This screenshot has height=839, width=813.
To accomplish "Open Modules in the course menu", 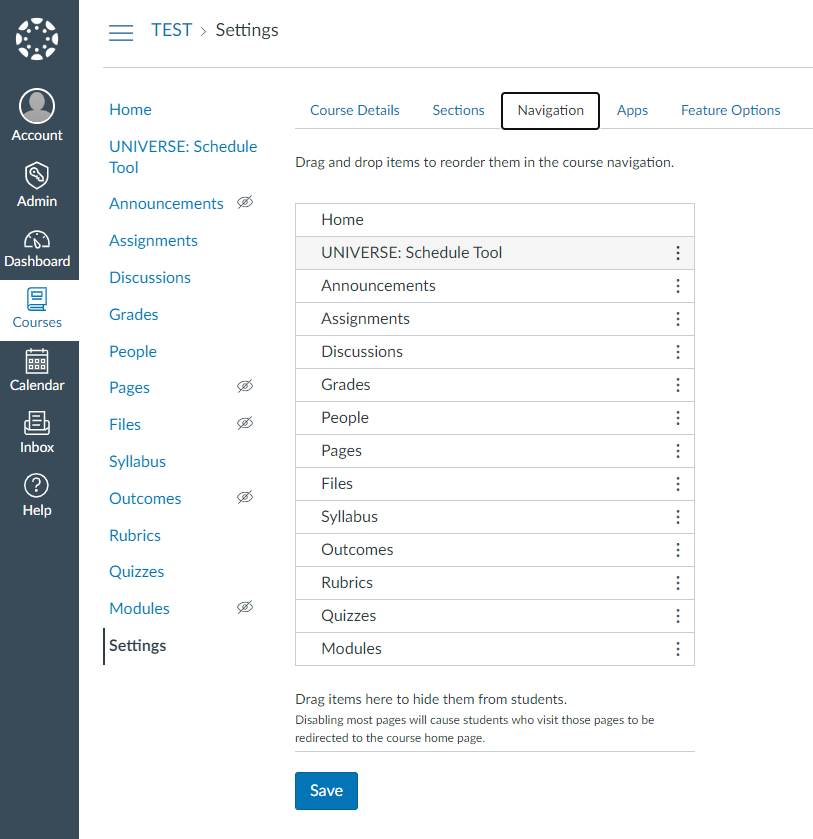I will [x=140, y=609].
